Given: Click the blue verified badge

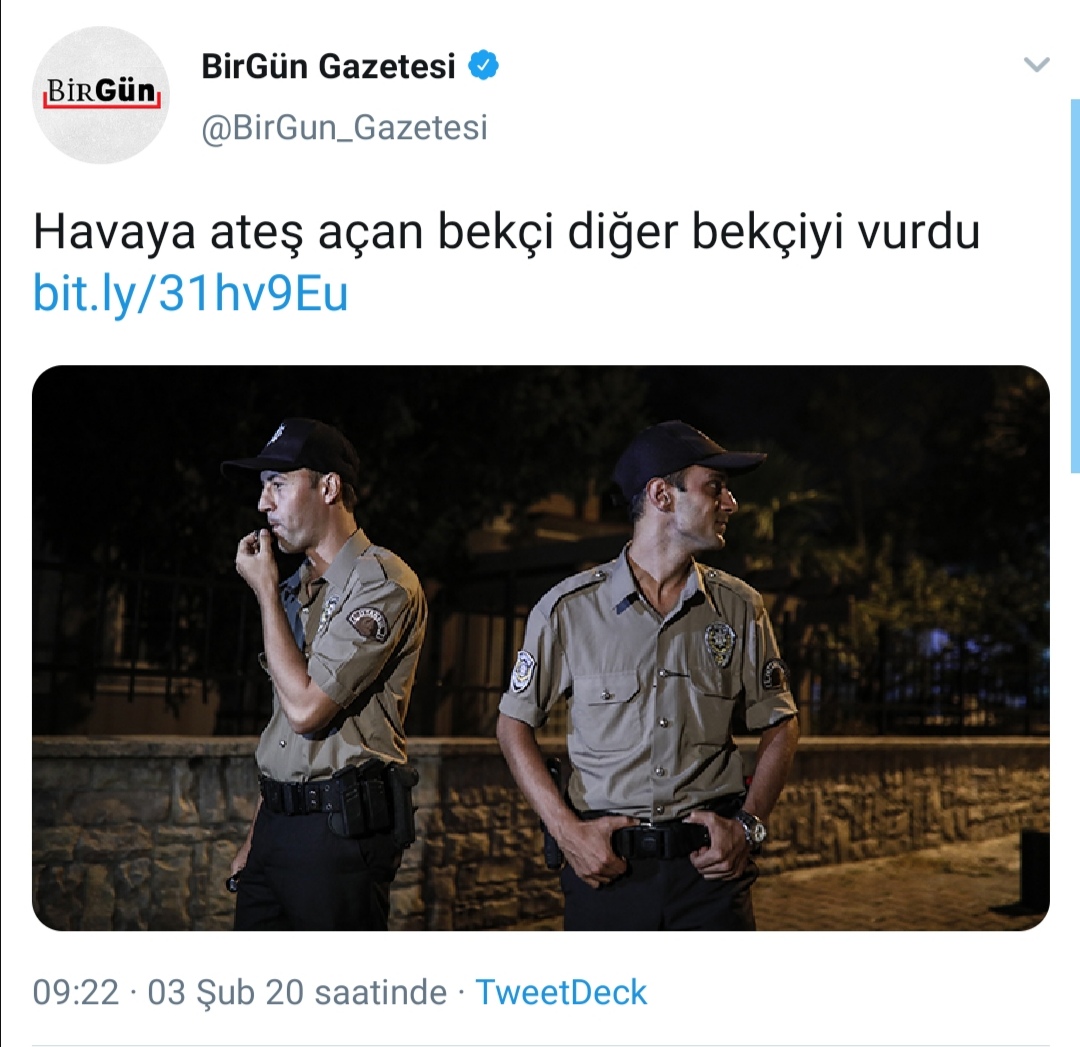Looking at the screenshot, I should click(484, 66).
